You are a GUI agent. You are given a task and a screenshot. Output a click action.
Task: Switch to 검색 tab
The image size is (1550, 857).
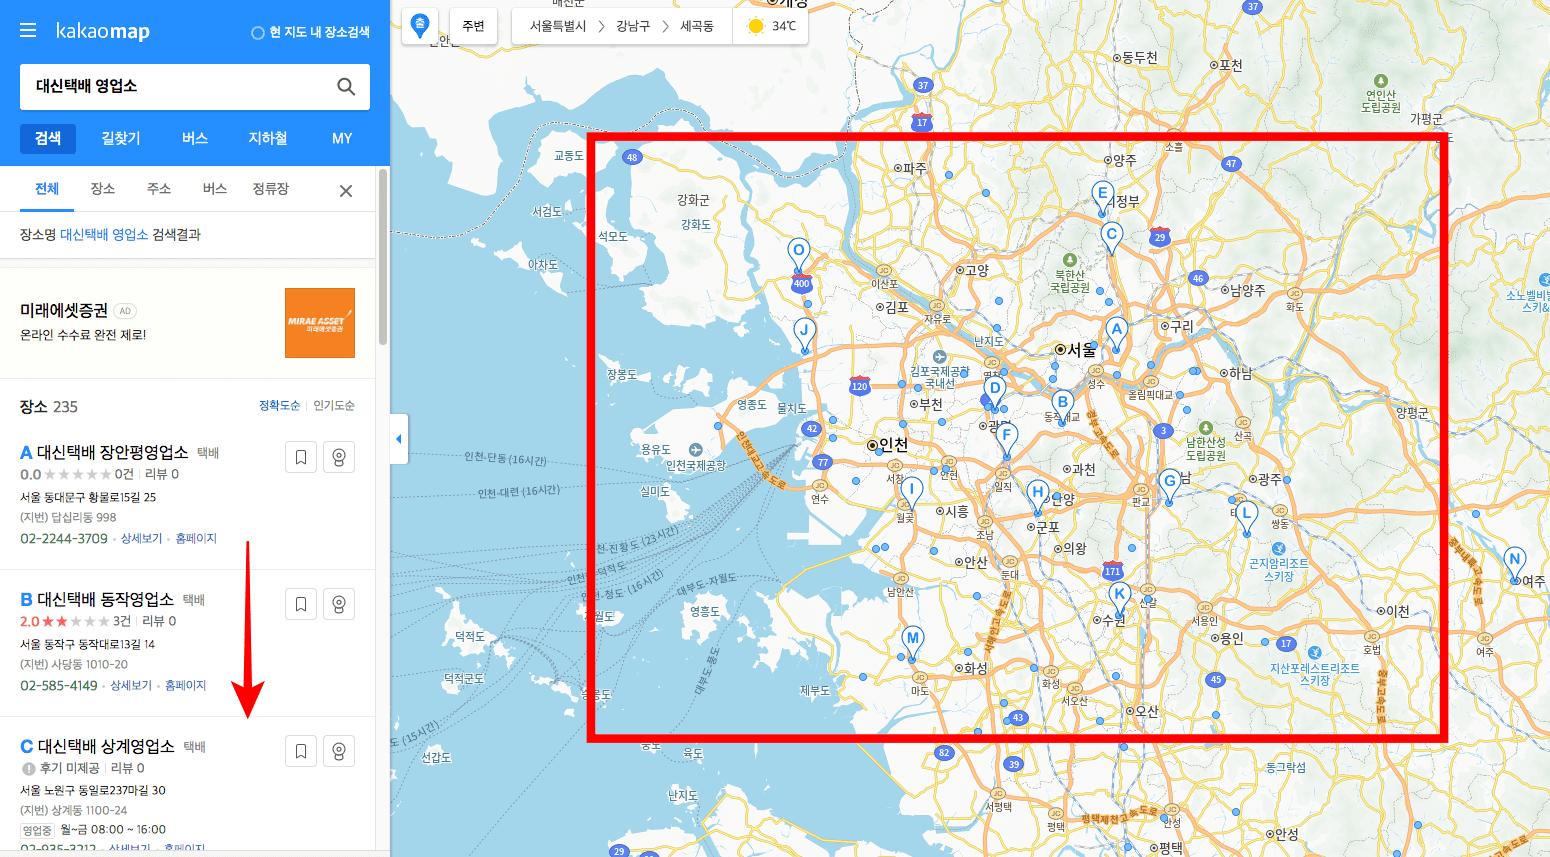48,138
